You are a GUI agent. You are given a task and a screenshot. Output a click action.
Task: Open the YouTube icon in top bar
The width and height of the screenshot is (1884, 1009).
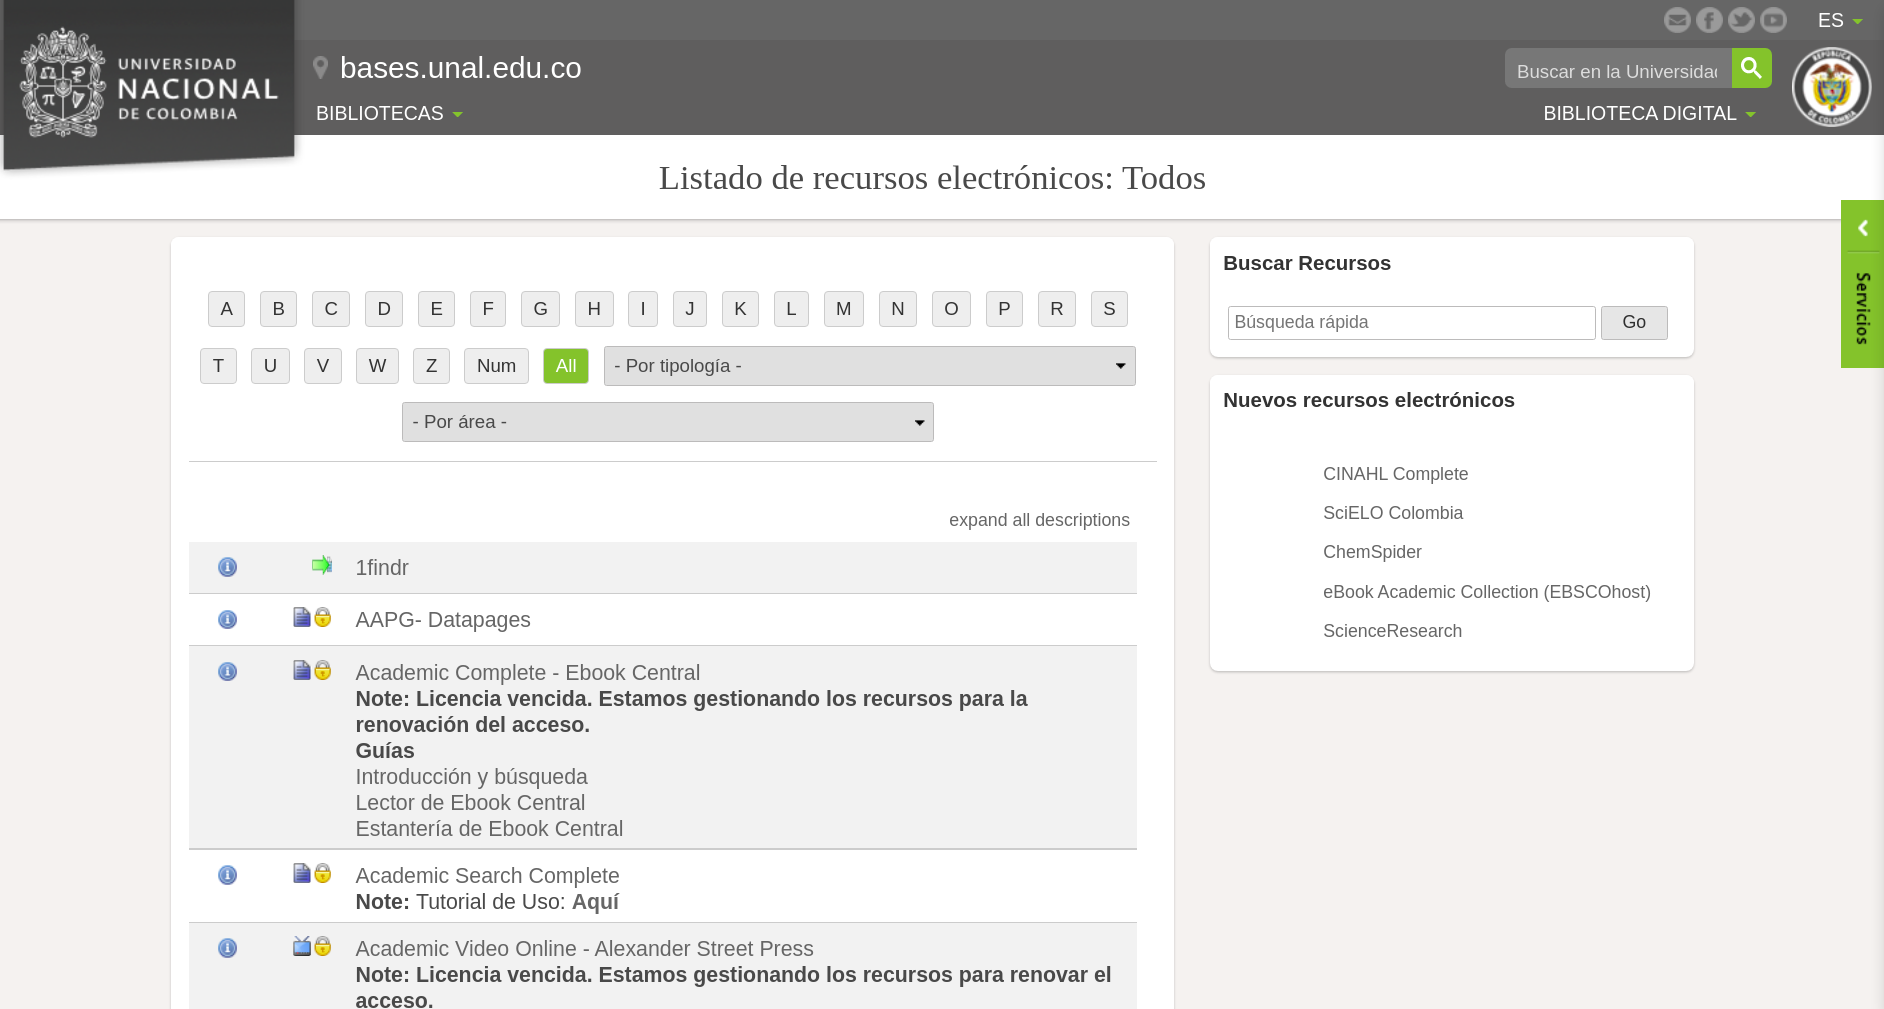1773,20
